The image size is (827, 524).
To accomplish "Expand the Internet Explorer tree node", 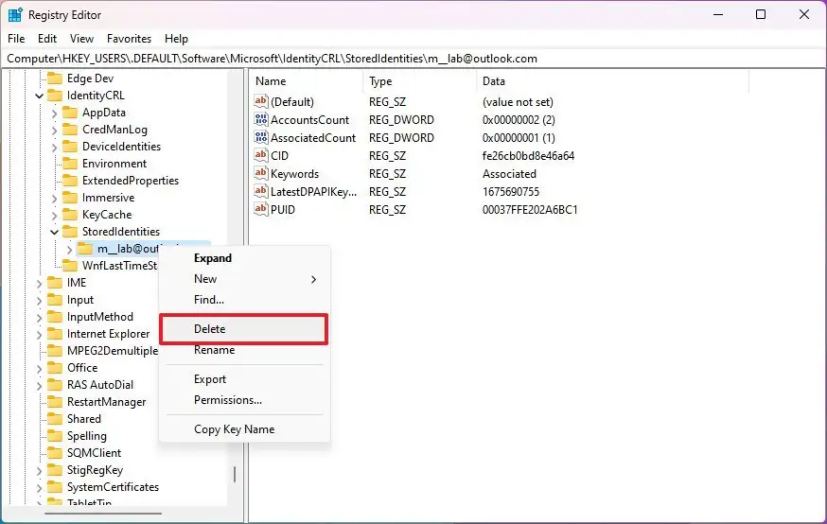I will 40,334.
